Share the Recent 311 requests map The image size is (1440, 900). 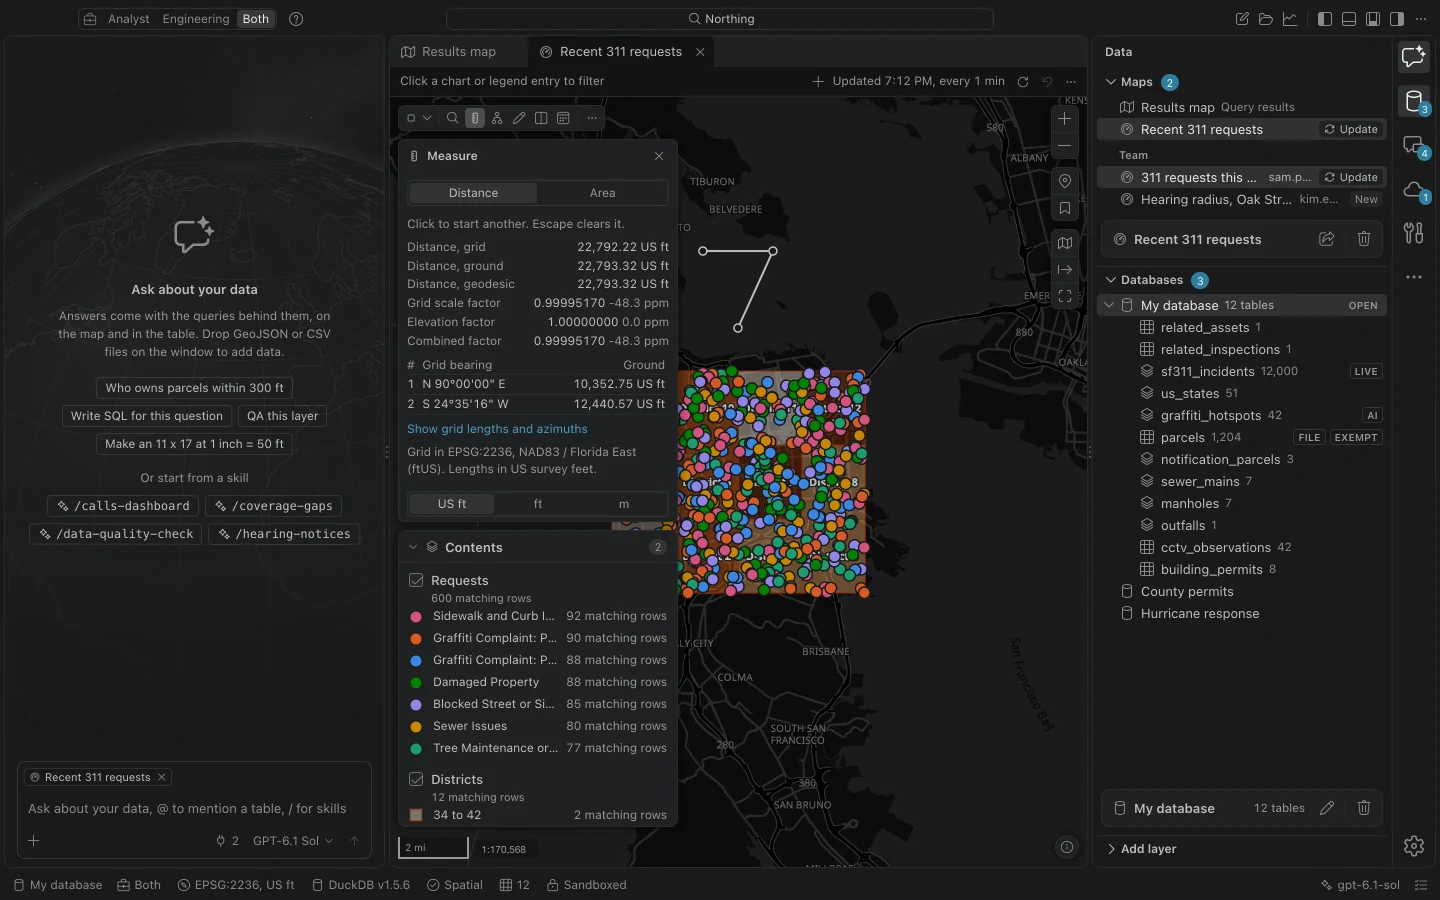coord(1327,239)
